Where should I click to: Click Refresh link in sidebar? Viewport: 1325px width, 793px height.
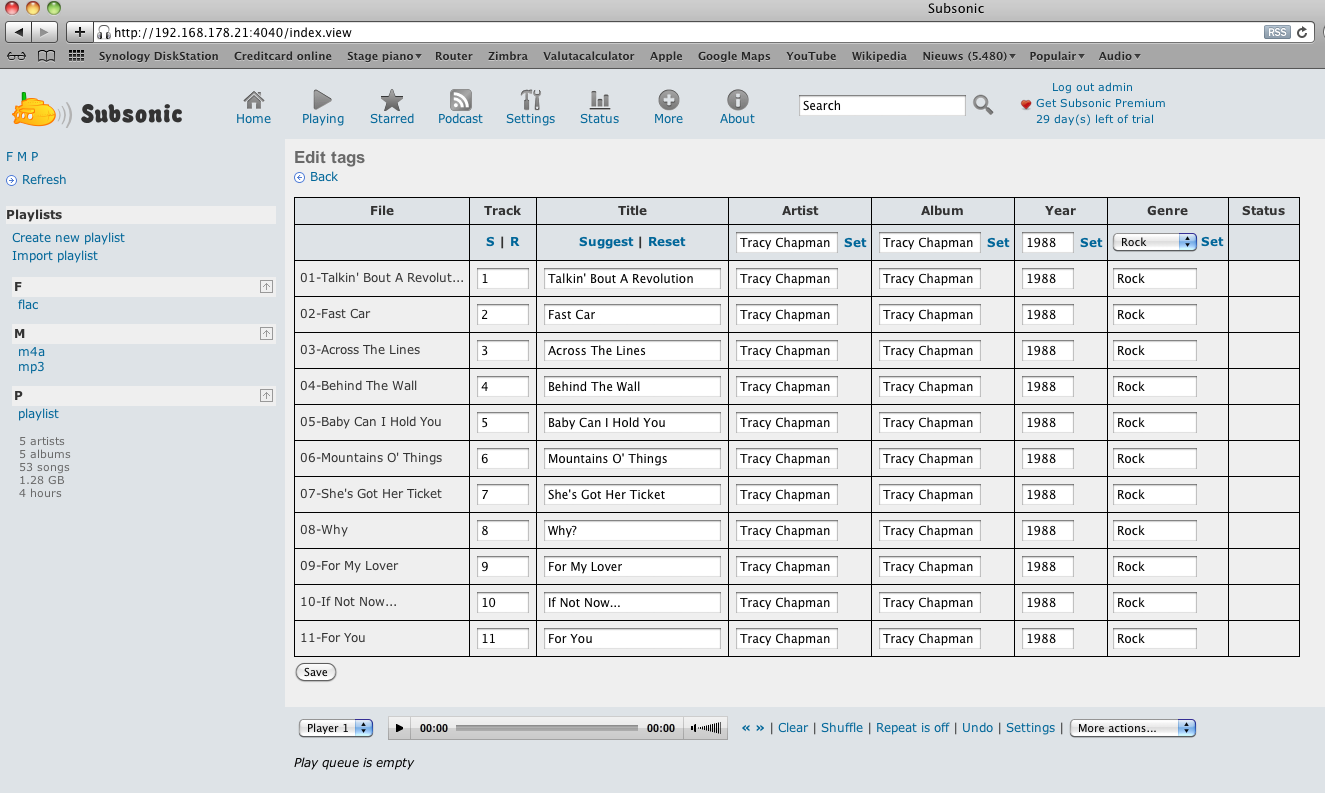coord(44,180)
